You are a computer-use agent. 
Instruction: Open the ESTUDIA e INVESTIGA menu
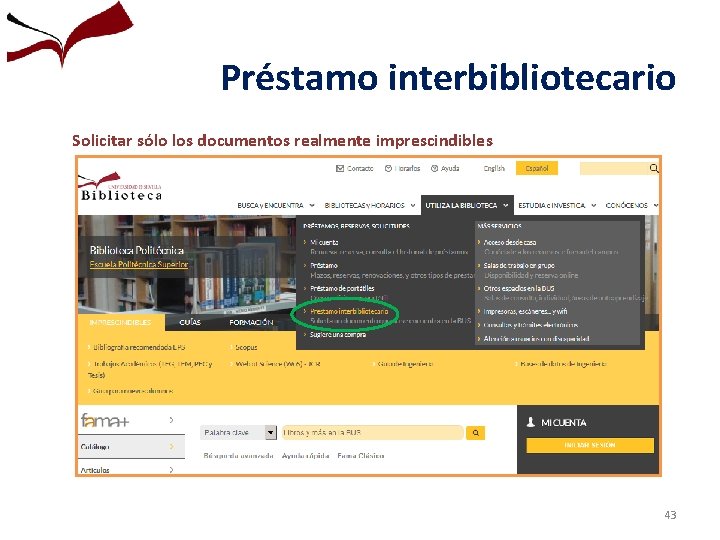pos(551,205)
